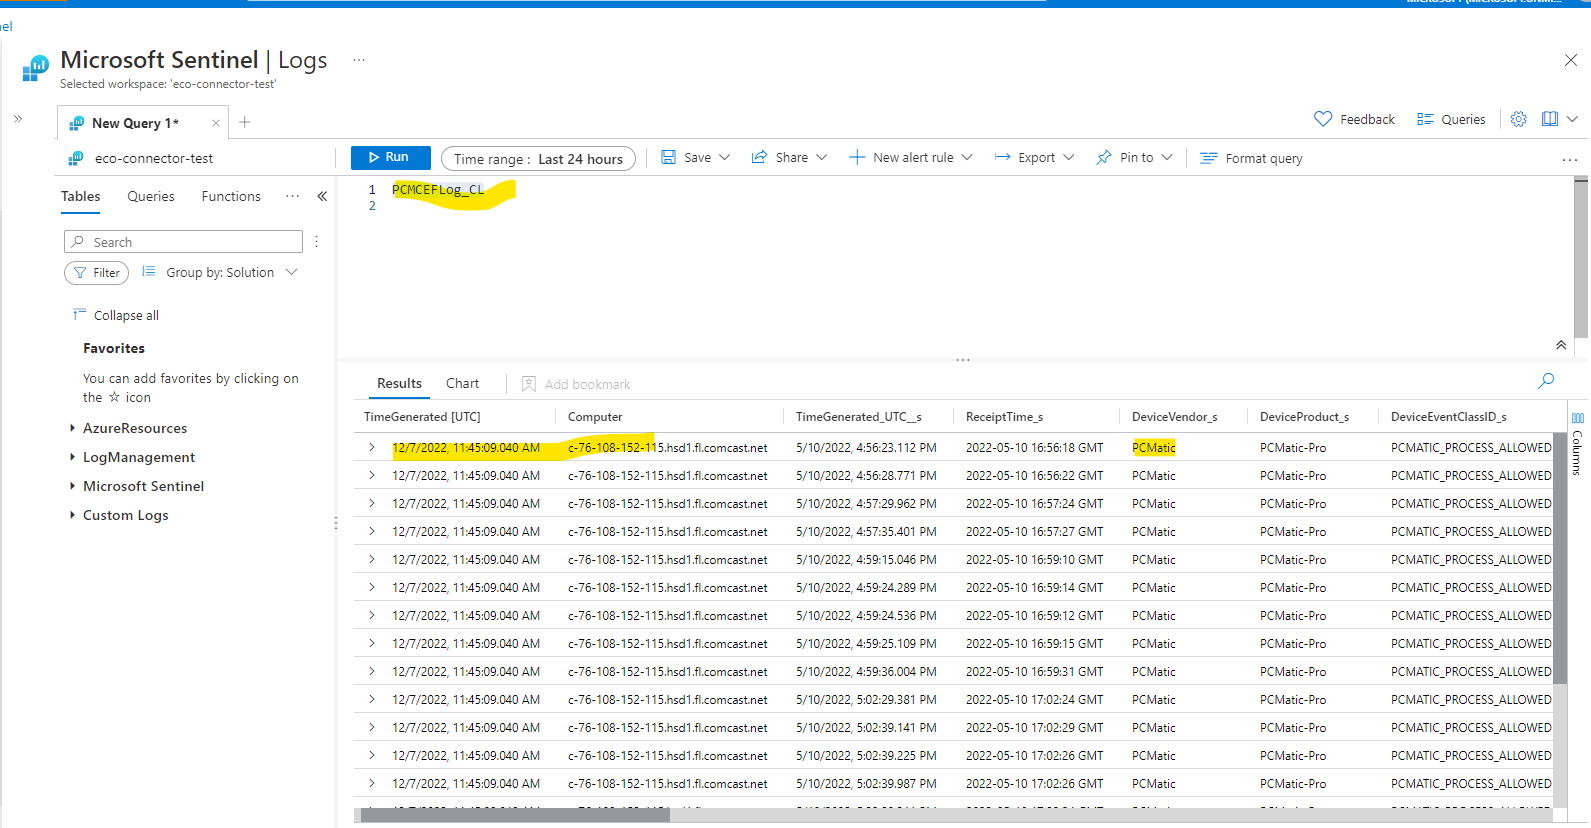This screenshot has width=1591, height=828.
Task: Open the ellipsis beside the Logs title
Action: (359, 60)
